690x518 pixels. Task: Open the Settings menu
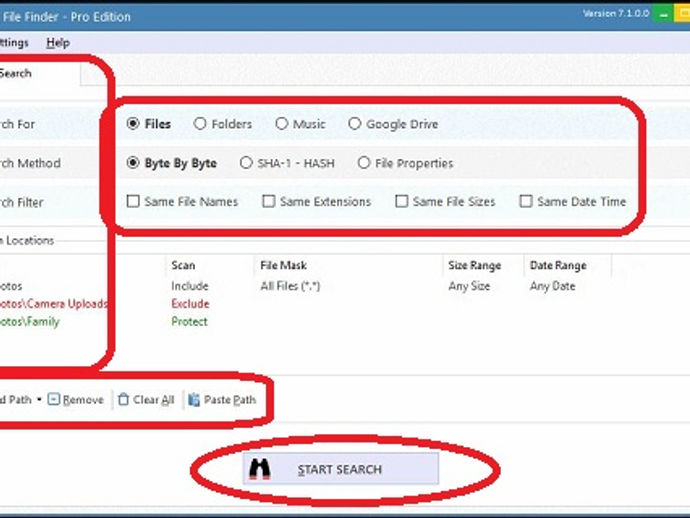coord(14,43)
